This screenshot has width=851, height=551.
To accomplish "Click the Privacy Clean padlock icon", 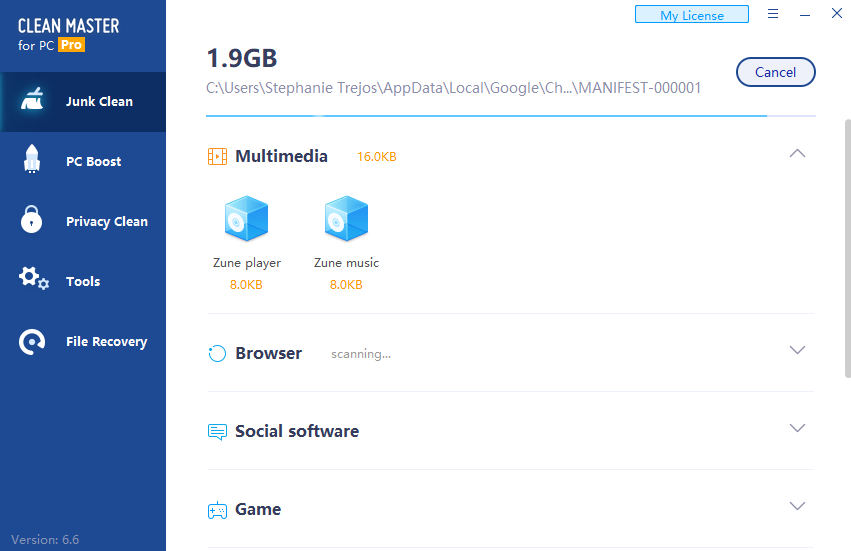I will [32, 220].
